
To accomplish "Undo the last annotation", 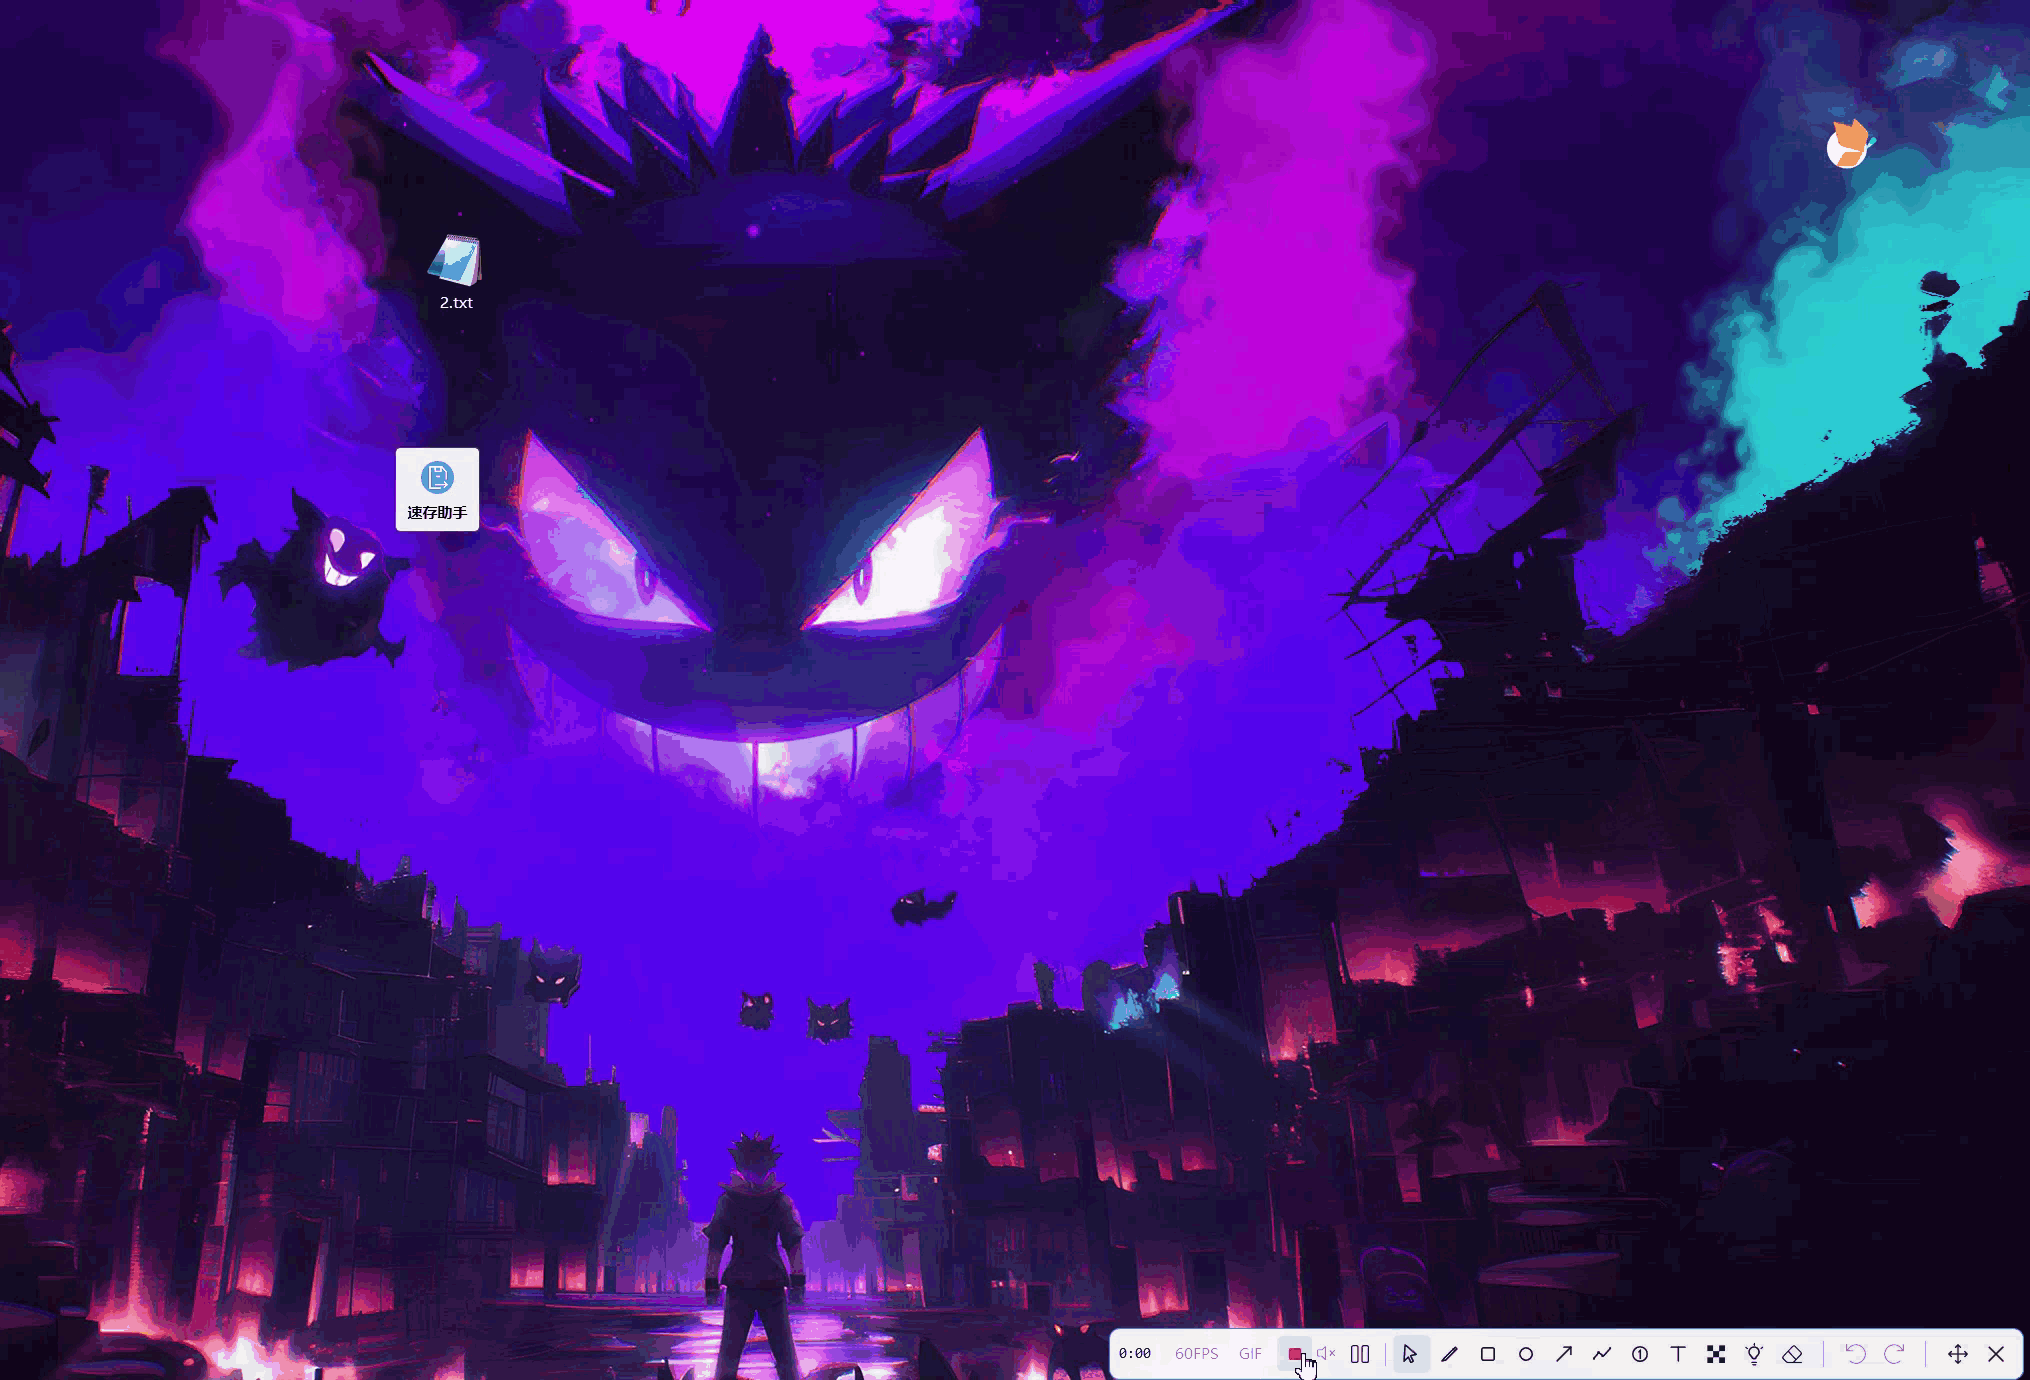I will pyautogui.click(x=1855, y=1354).
